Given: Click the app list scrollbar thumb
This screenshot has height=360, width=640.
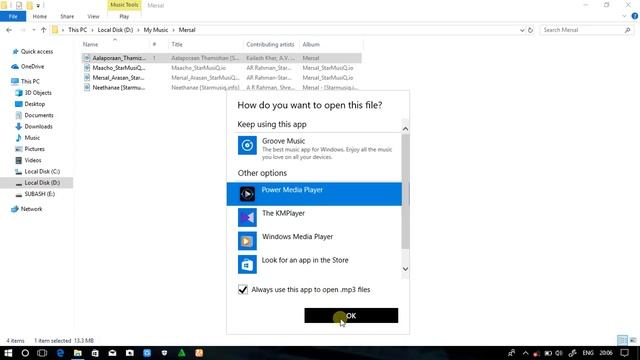Looking at the screenshot, I should pos(405,191).
